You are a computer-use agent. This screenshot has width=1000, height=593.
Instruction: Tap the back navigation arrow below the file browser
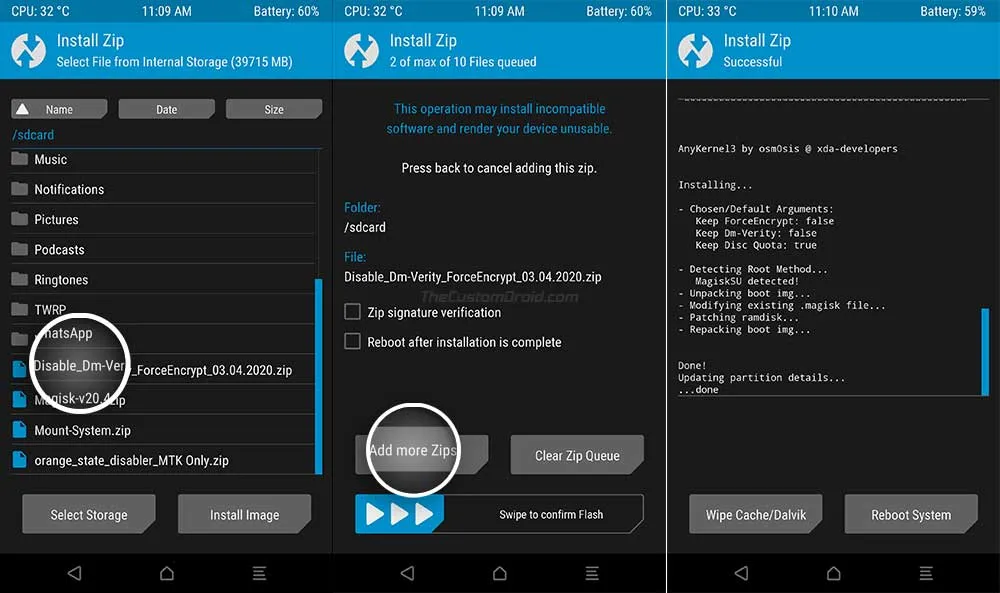(x=73, y=573)
